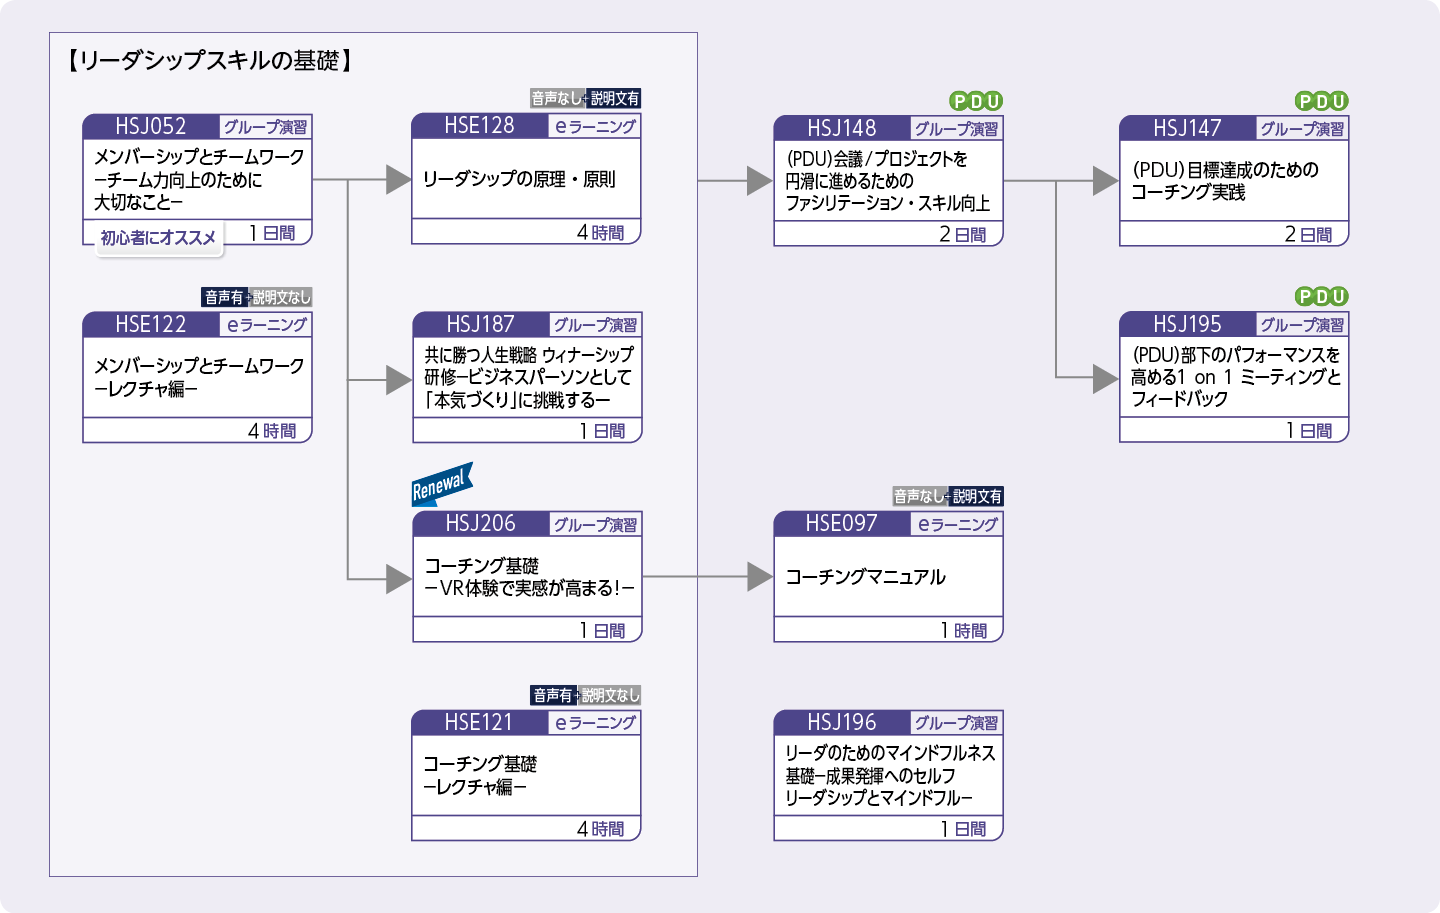Click the course code HSJ196
1440x913 pixels.
point(842,722)
